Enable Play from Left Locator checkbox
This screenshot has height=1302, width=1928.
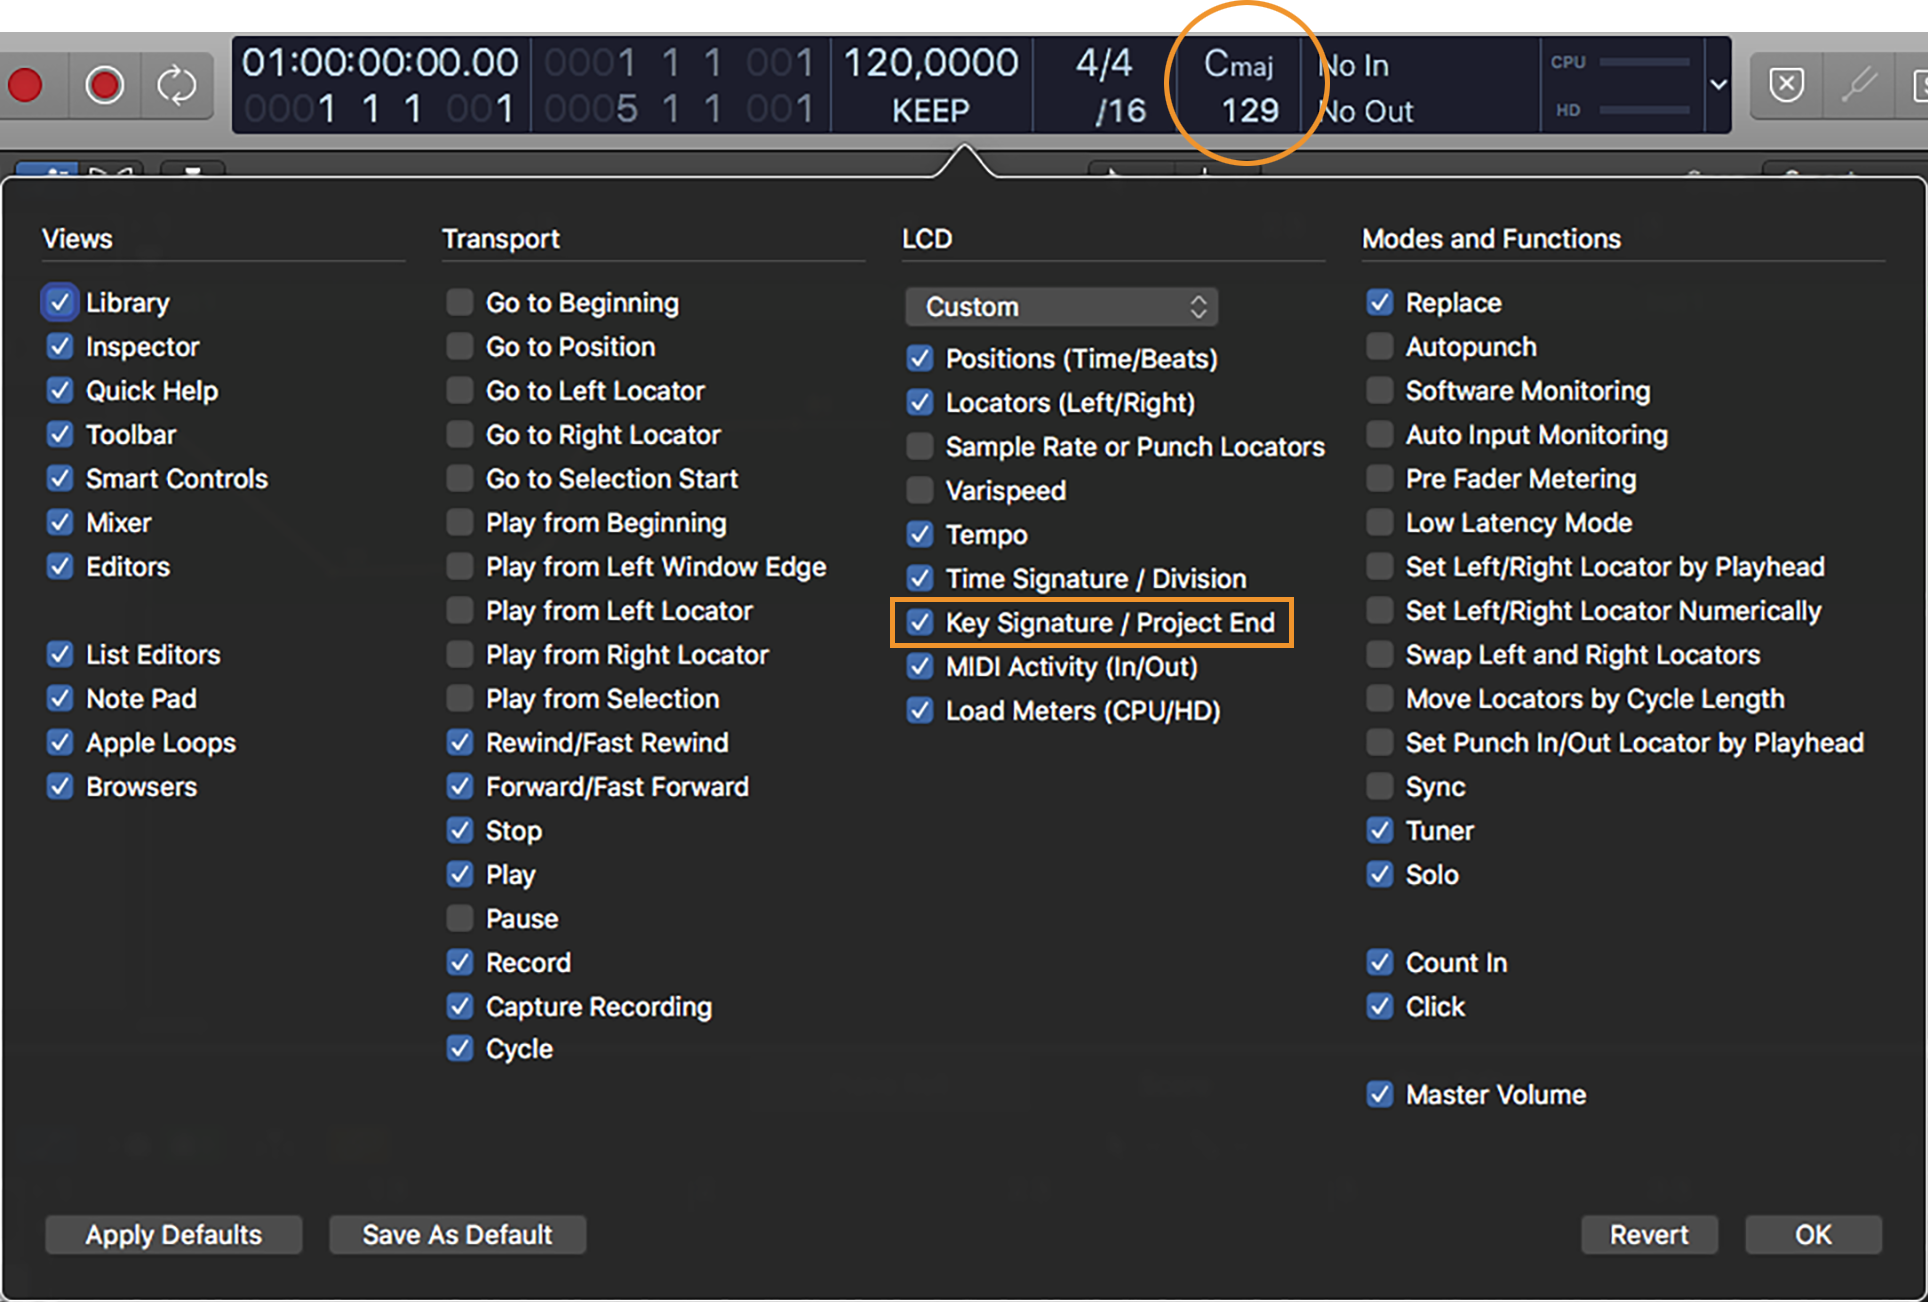pos(460,610)
